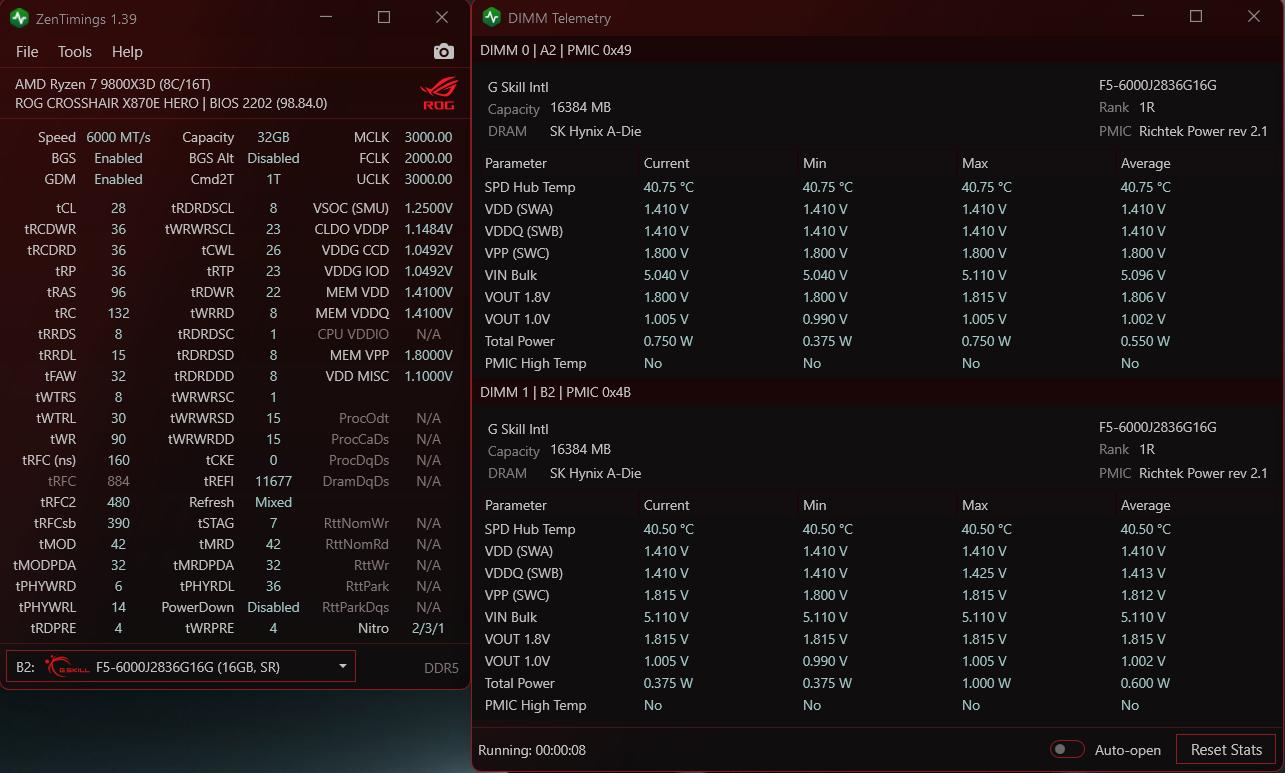Close the DIMM Telemetry window
Image resolution: width=1285 pixels, height=773 pixels.
(x=1254, y=17)
